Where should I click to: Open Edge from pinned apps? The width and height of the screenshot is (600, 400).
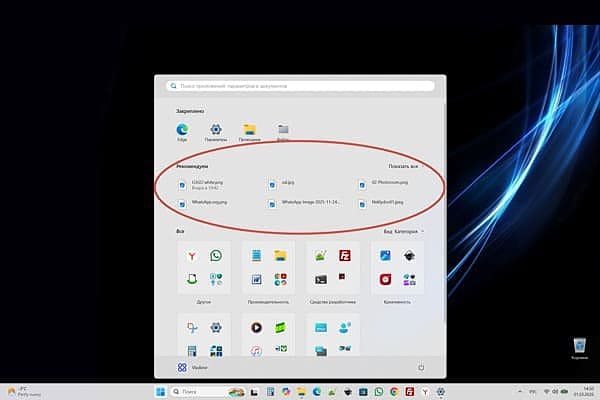pos(182,129)
